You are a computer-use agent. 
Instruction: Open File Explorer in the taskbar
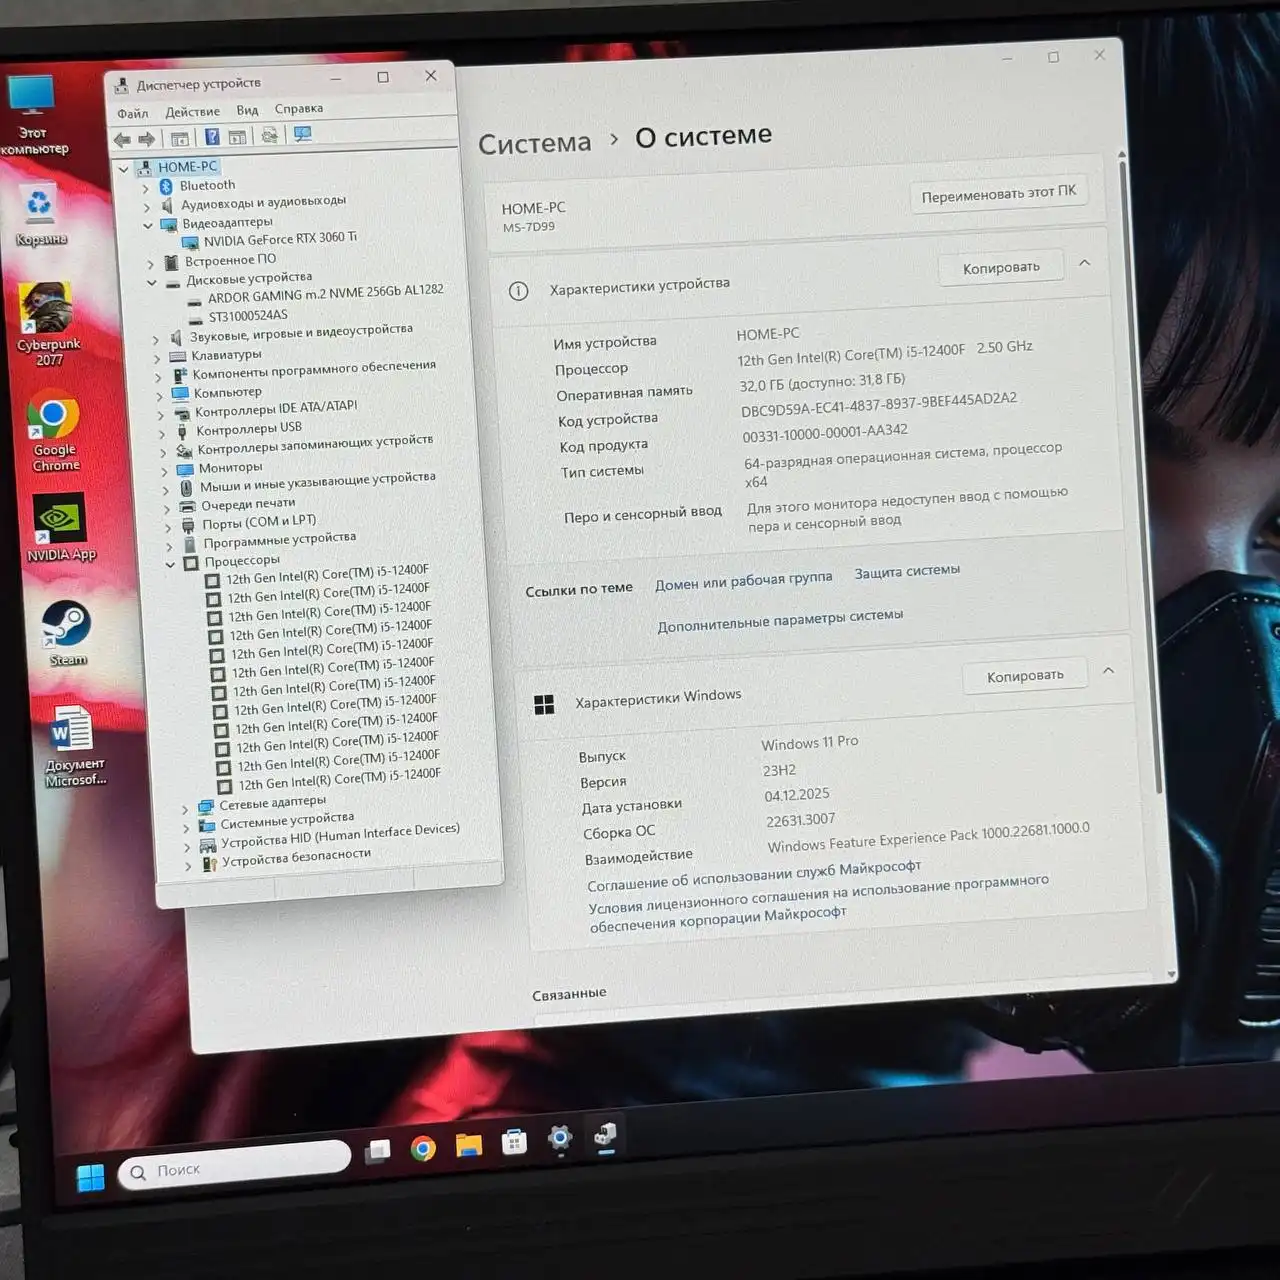pos(468,1145)
